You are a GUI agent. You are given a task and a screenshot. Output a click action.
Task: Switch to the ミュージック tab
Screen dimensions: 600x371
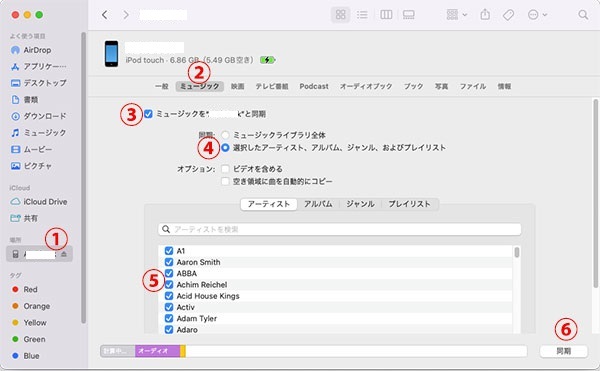(x=200, y=86)
